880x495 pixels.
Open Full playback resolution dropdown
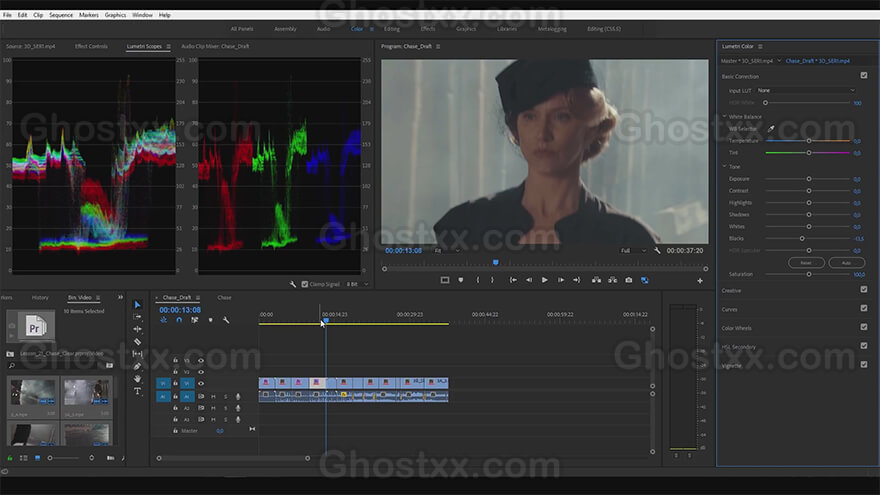tap(633, 251)
